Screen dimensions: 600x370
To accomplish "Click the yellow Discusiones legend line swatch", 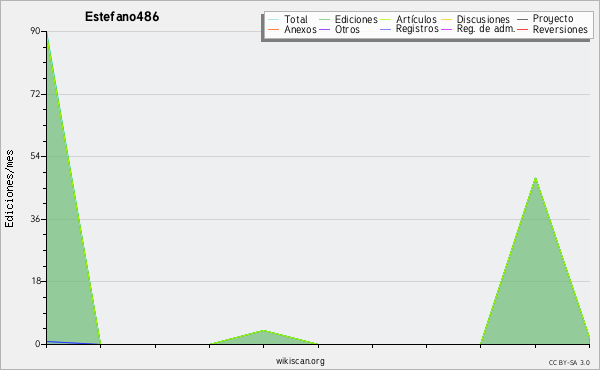I will (x=447, y=20).
